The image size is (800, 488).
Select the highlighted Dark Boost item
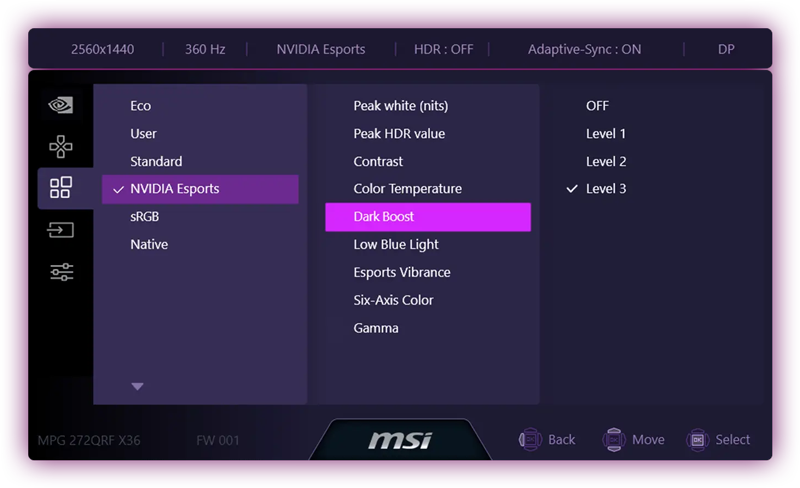pos(428,217)
